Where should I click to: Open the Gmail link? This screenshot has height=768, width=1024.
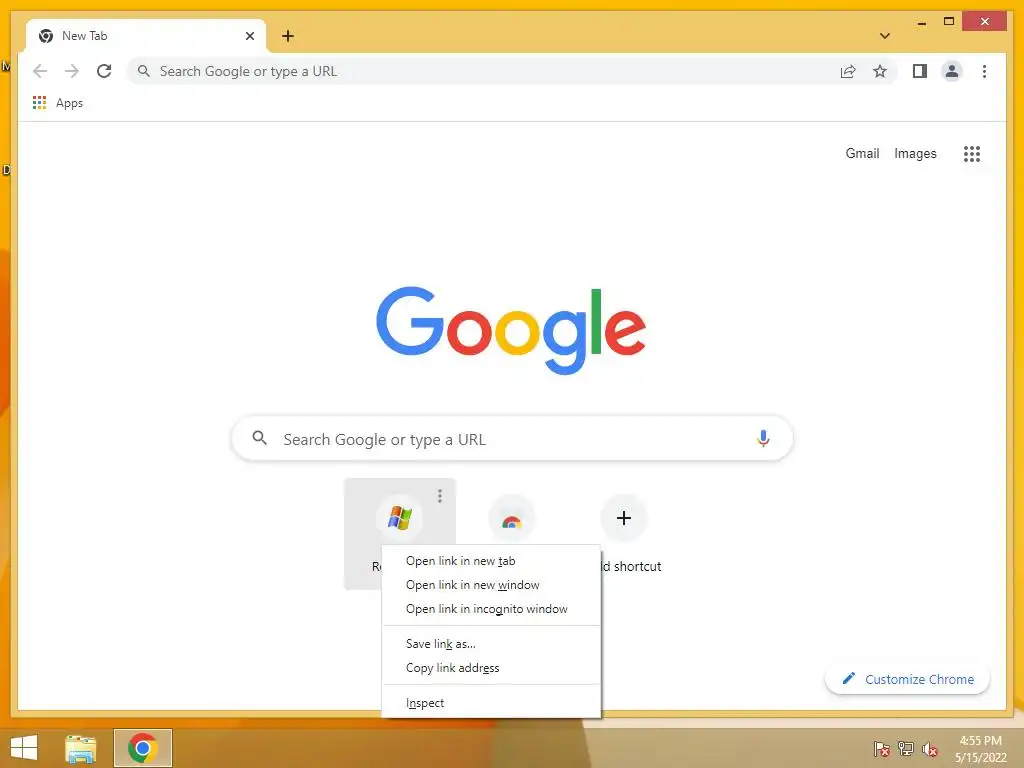click(x=862, y=153)
